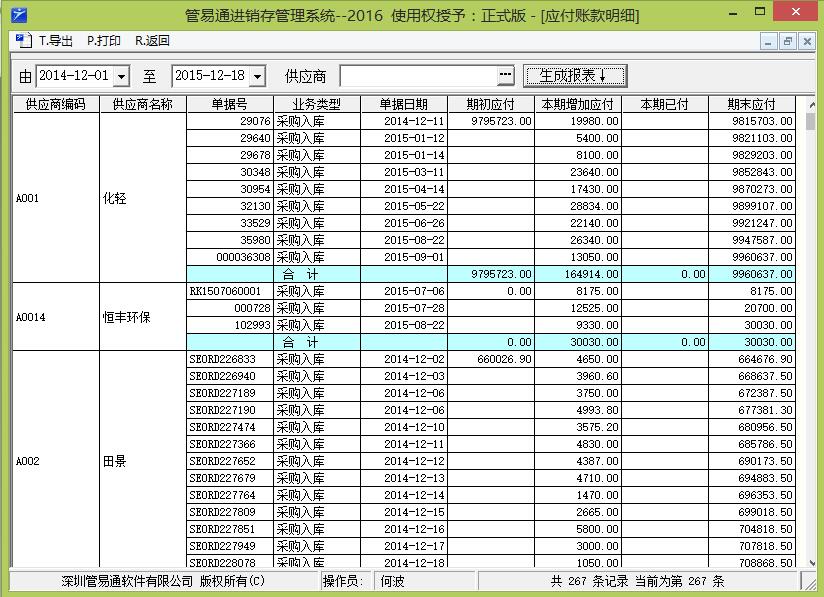Click the application logo icon in title bar
This screenshot has height=597, width=824.
coord(18,14)
